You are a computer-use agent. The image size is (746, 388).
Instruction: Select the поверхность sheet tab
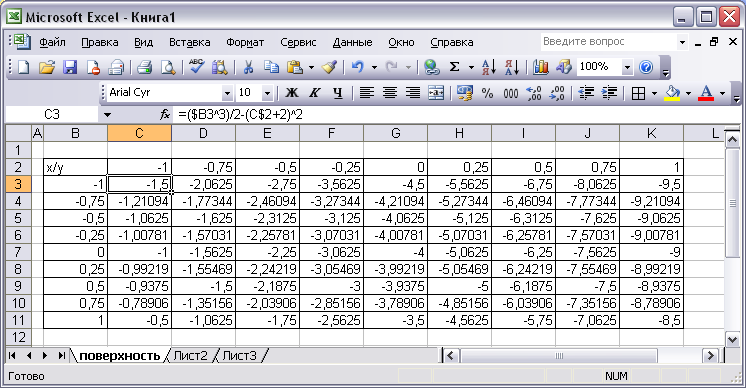(x=119, y=356)
